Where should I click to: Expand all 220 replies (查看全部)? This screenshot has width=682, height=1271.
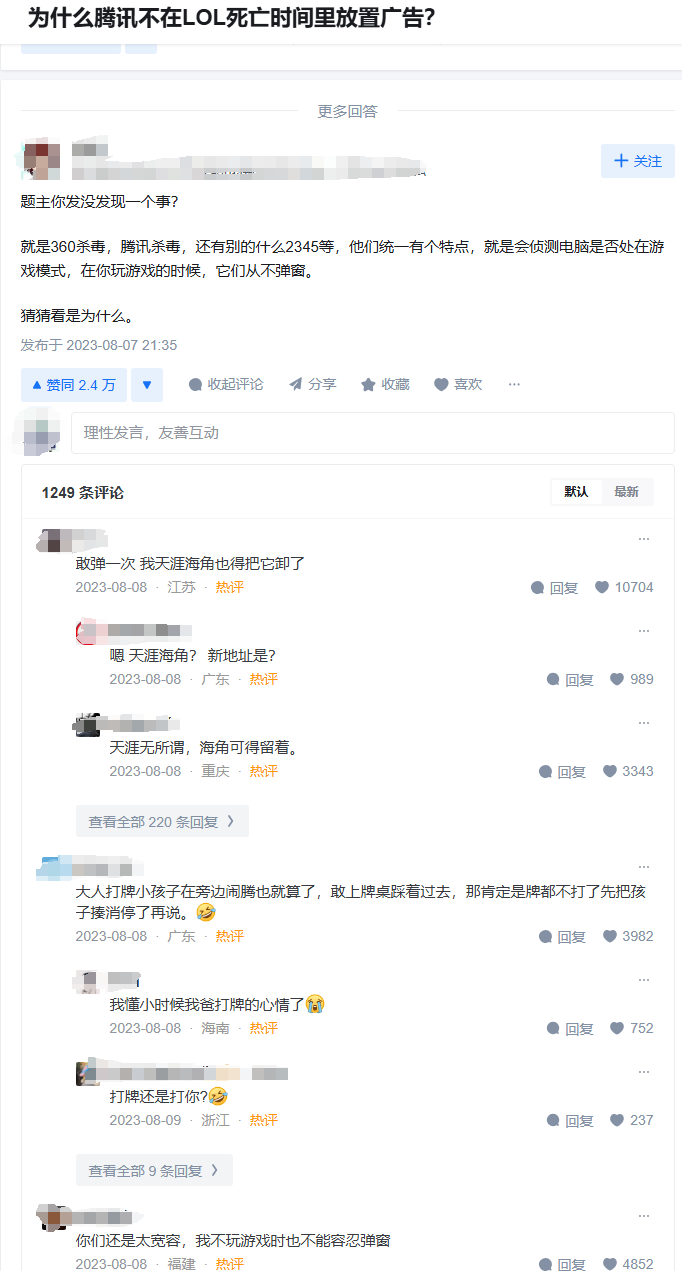pos(162,822)
